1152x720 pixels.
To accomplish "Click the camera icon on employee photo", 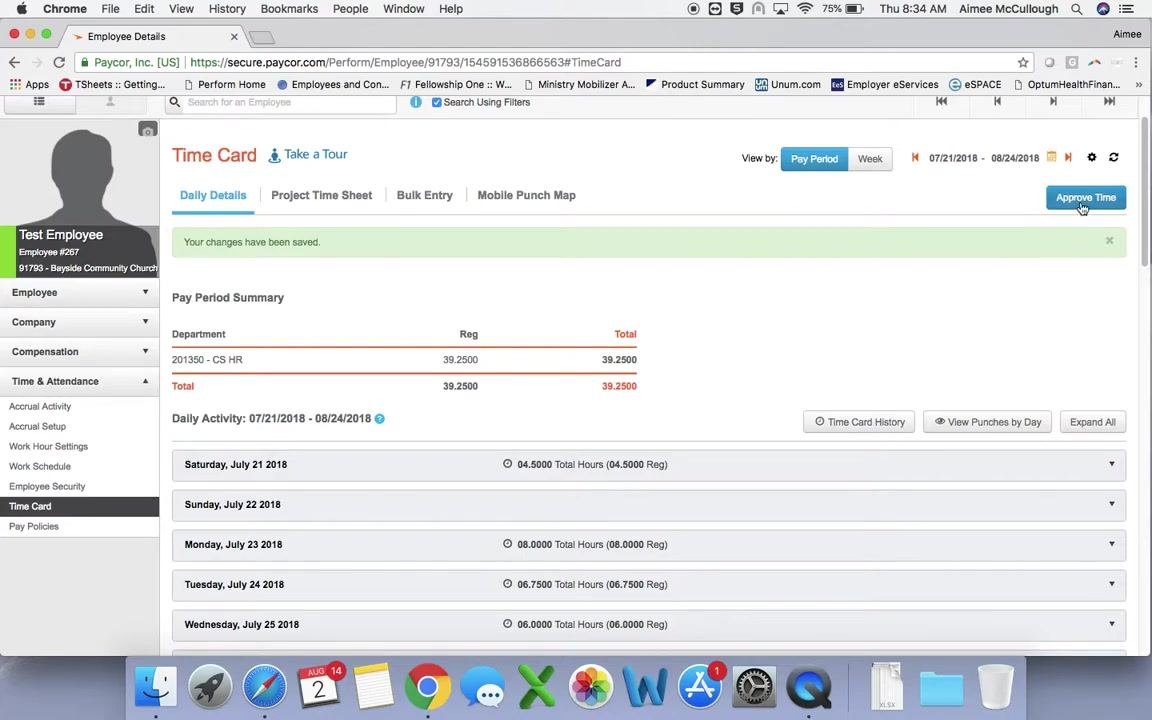I will pyautogui.click(x=148, y=129).
